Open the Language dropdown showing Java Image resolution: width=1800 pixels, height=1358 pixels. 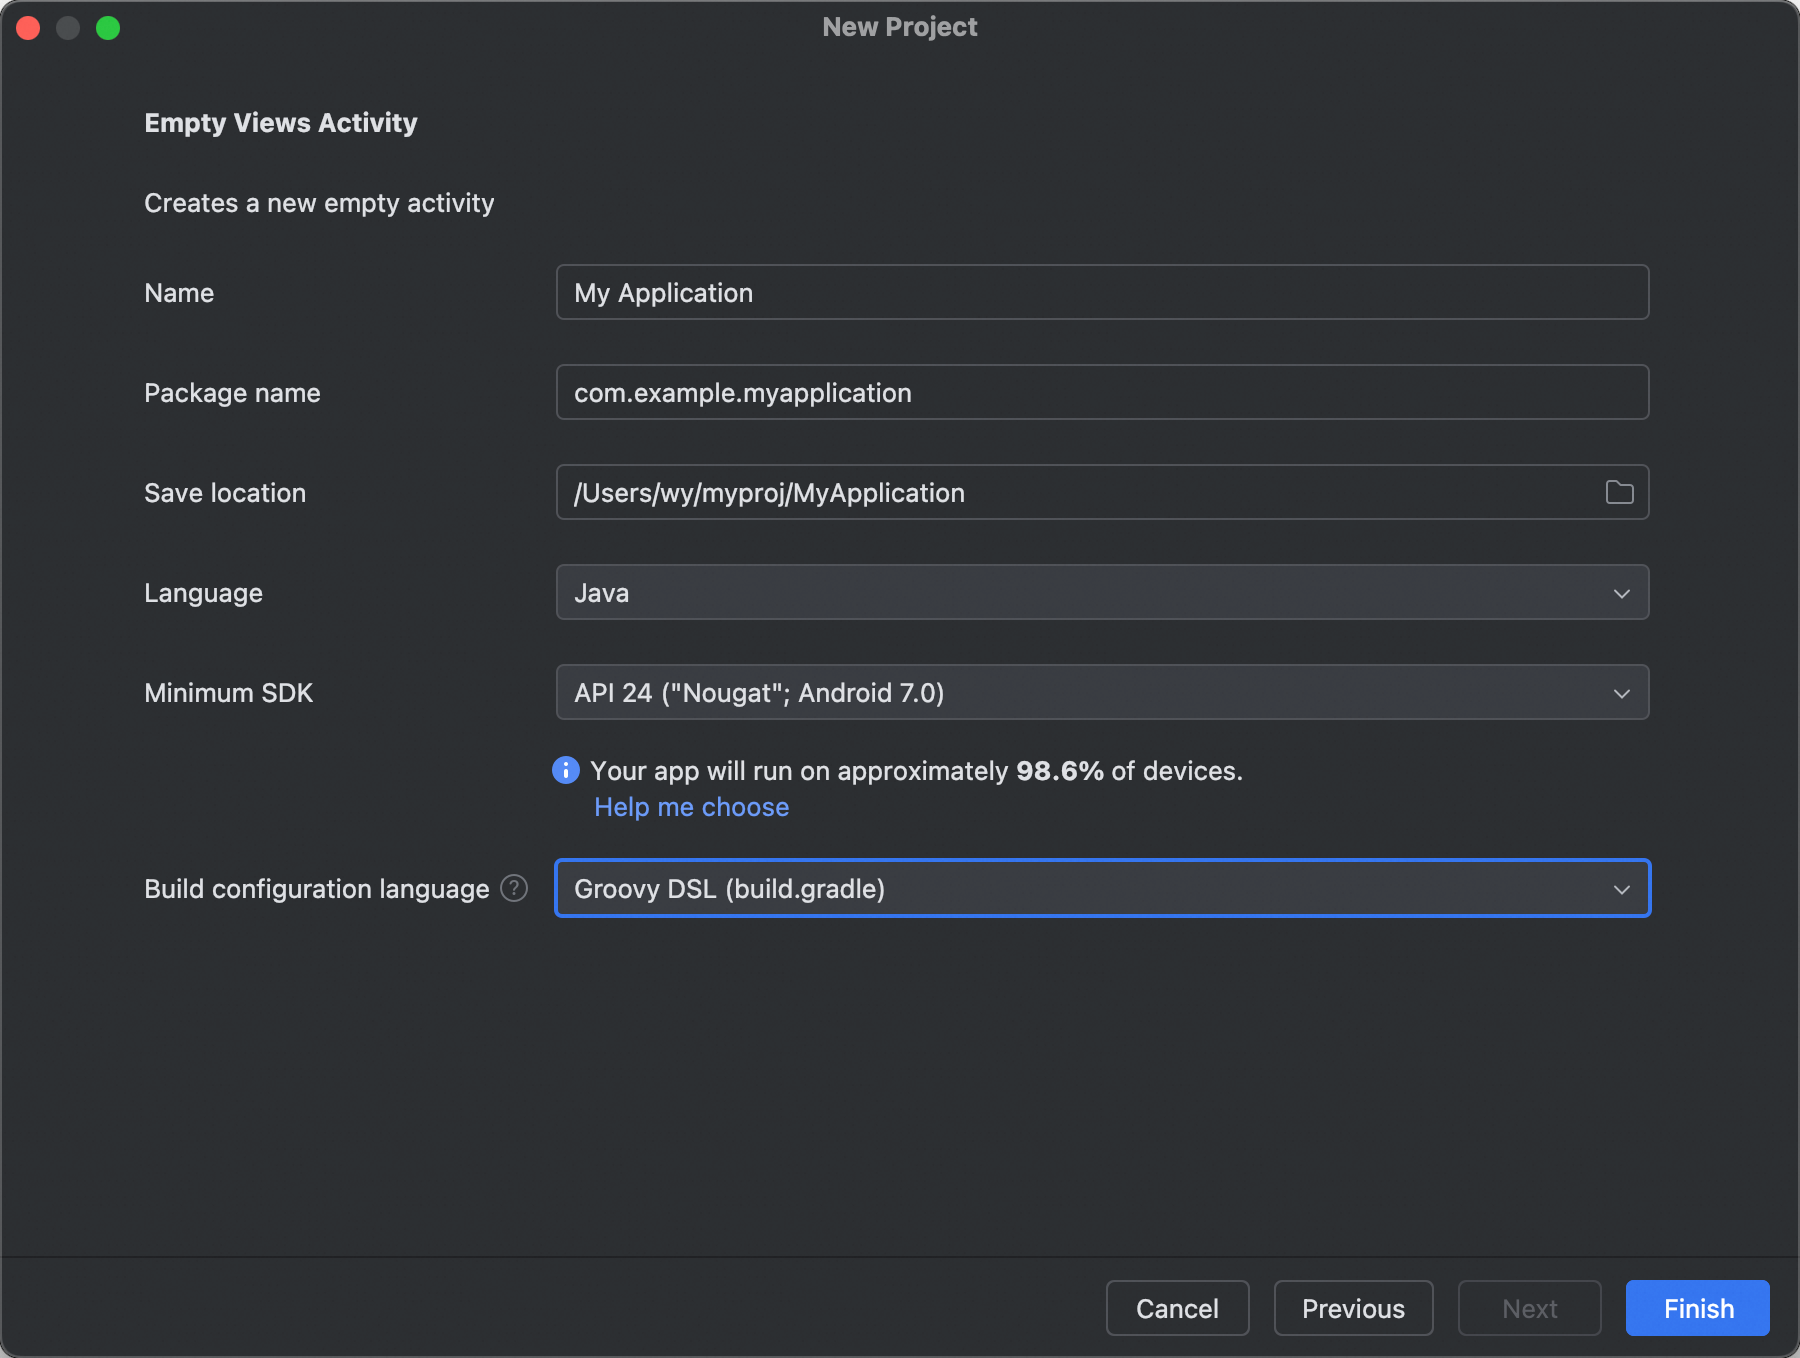(x=1100, y=592)
